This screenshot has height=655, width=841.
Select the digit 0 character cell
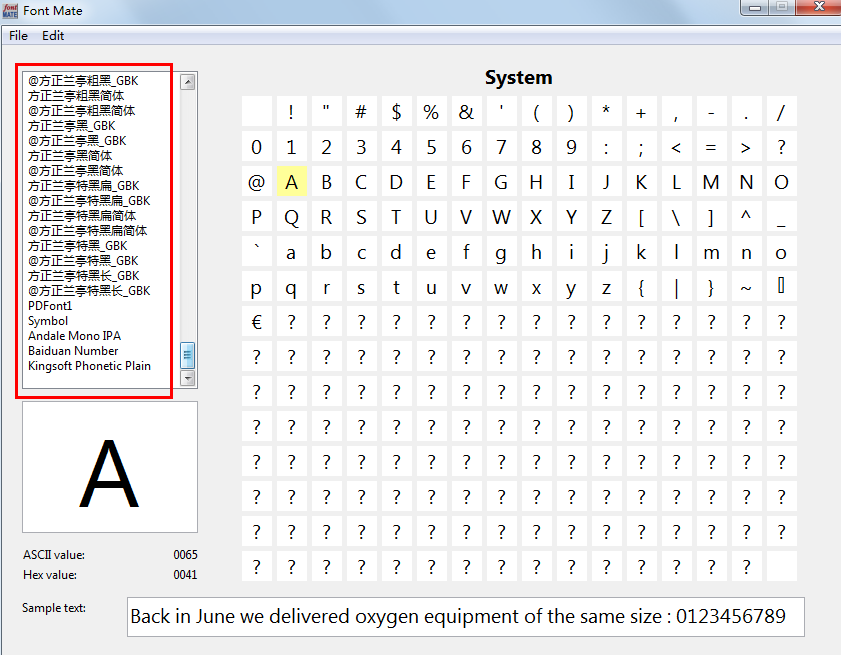[x=256, y=146]
